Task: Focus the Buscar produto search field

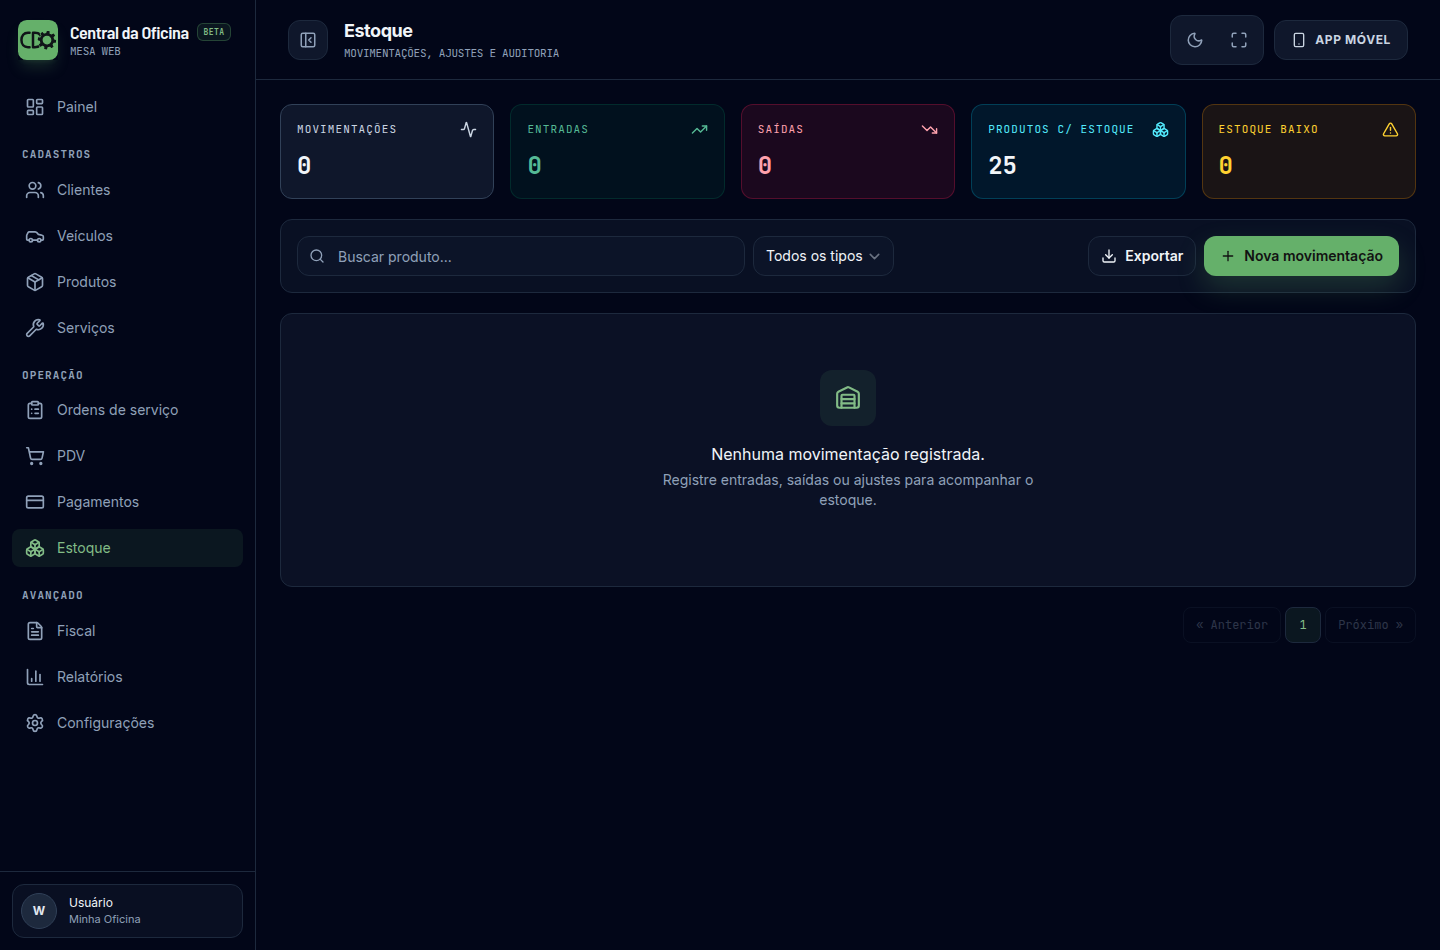Action: click(x=521, y=256)
